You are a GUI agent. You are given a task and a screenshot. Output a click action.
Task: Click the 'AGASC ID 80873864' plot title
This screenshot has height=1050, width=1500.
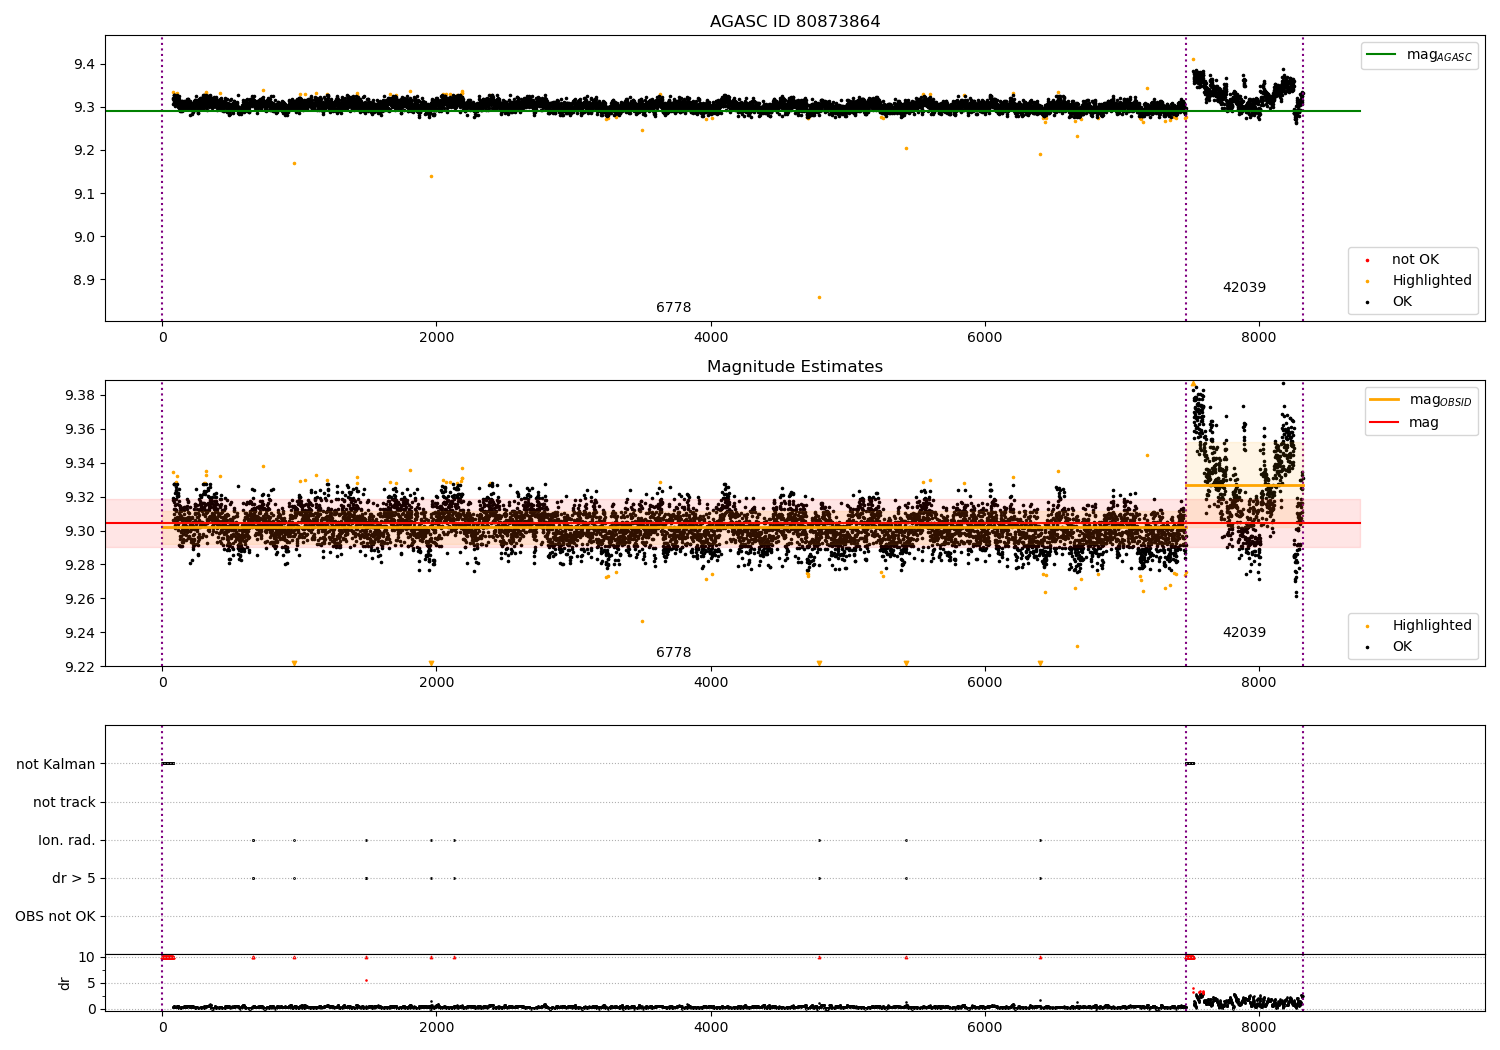click(x=795, y=22)
